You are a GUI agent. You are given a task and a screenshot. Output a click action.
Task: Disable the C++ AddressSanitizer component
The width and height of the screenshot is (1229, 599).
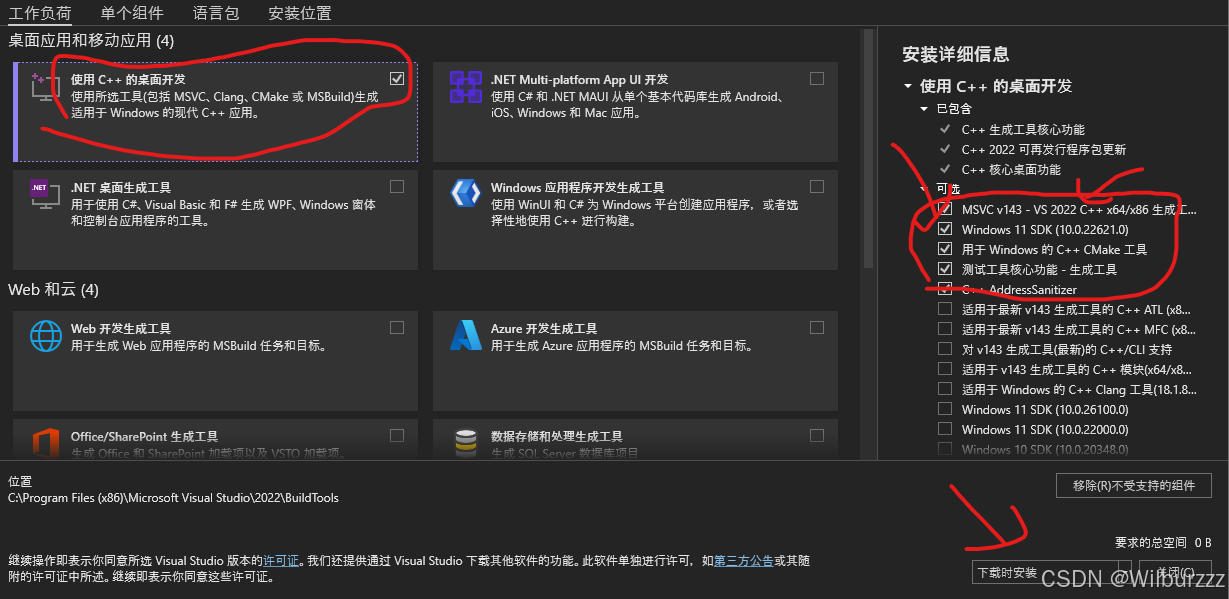coord(945,289)
